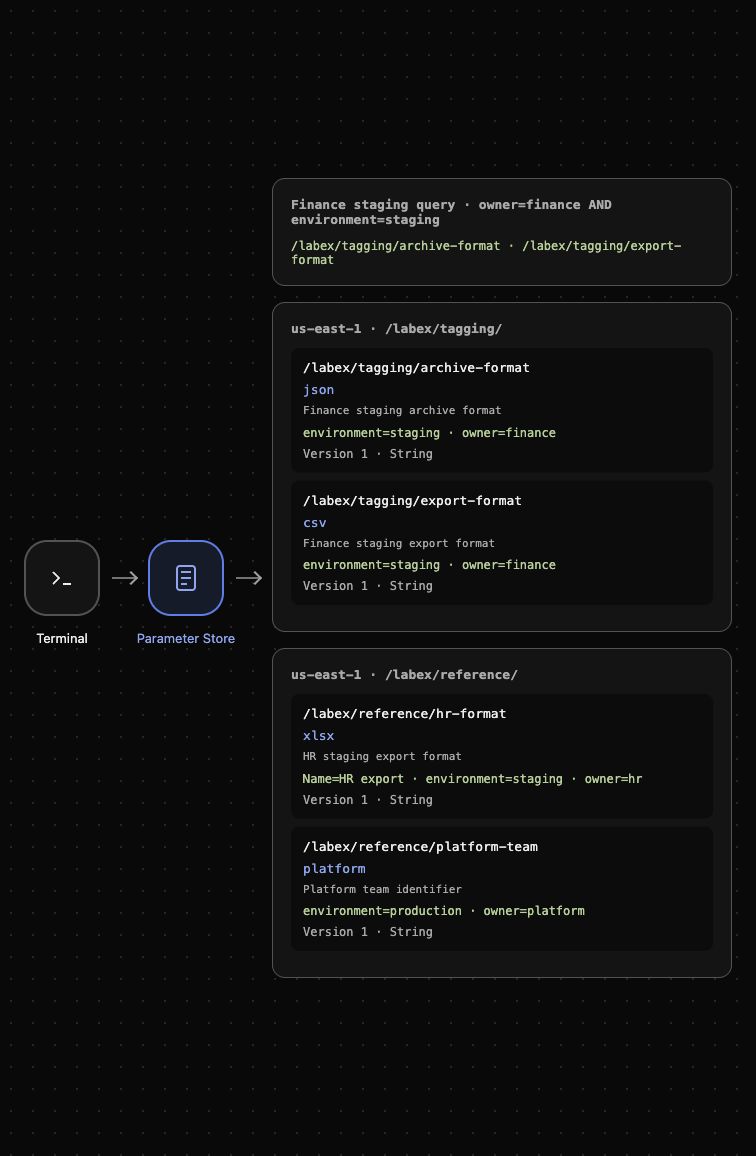This screenshot has height=1156, width=756.
Task: Select the us-east-1 /labex/tagging/ header
Action: 396,329
